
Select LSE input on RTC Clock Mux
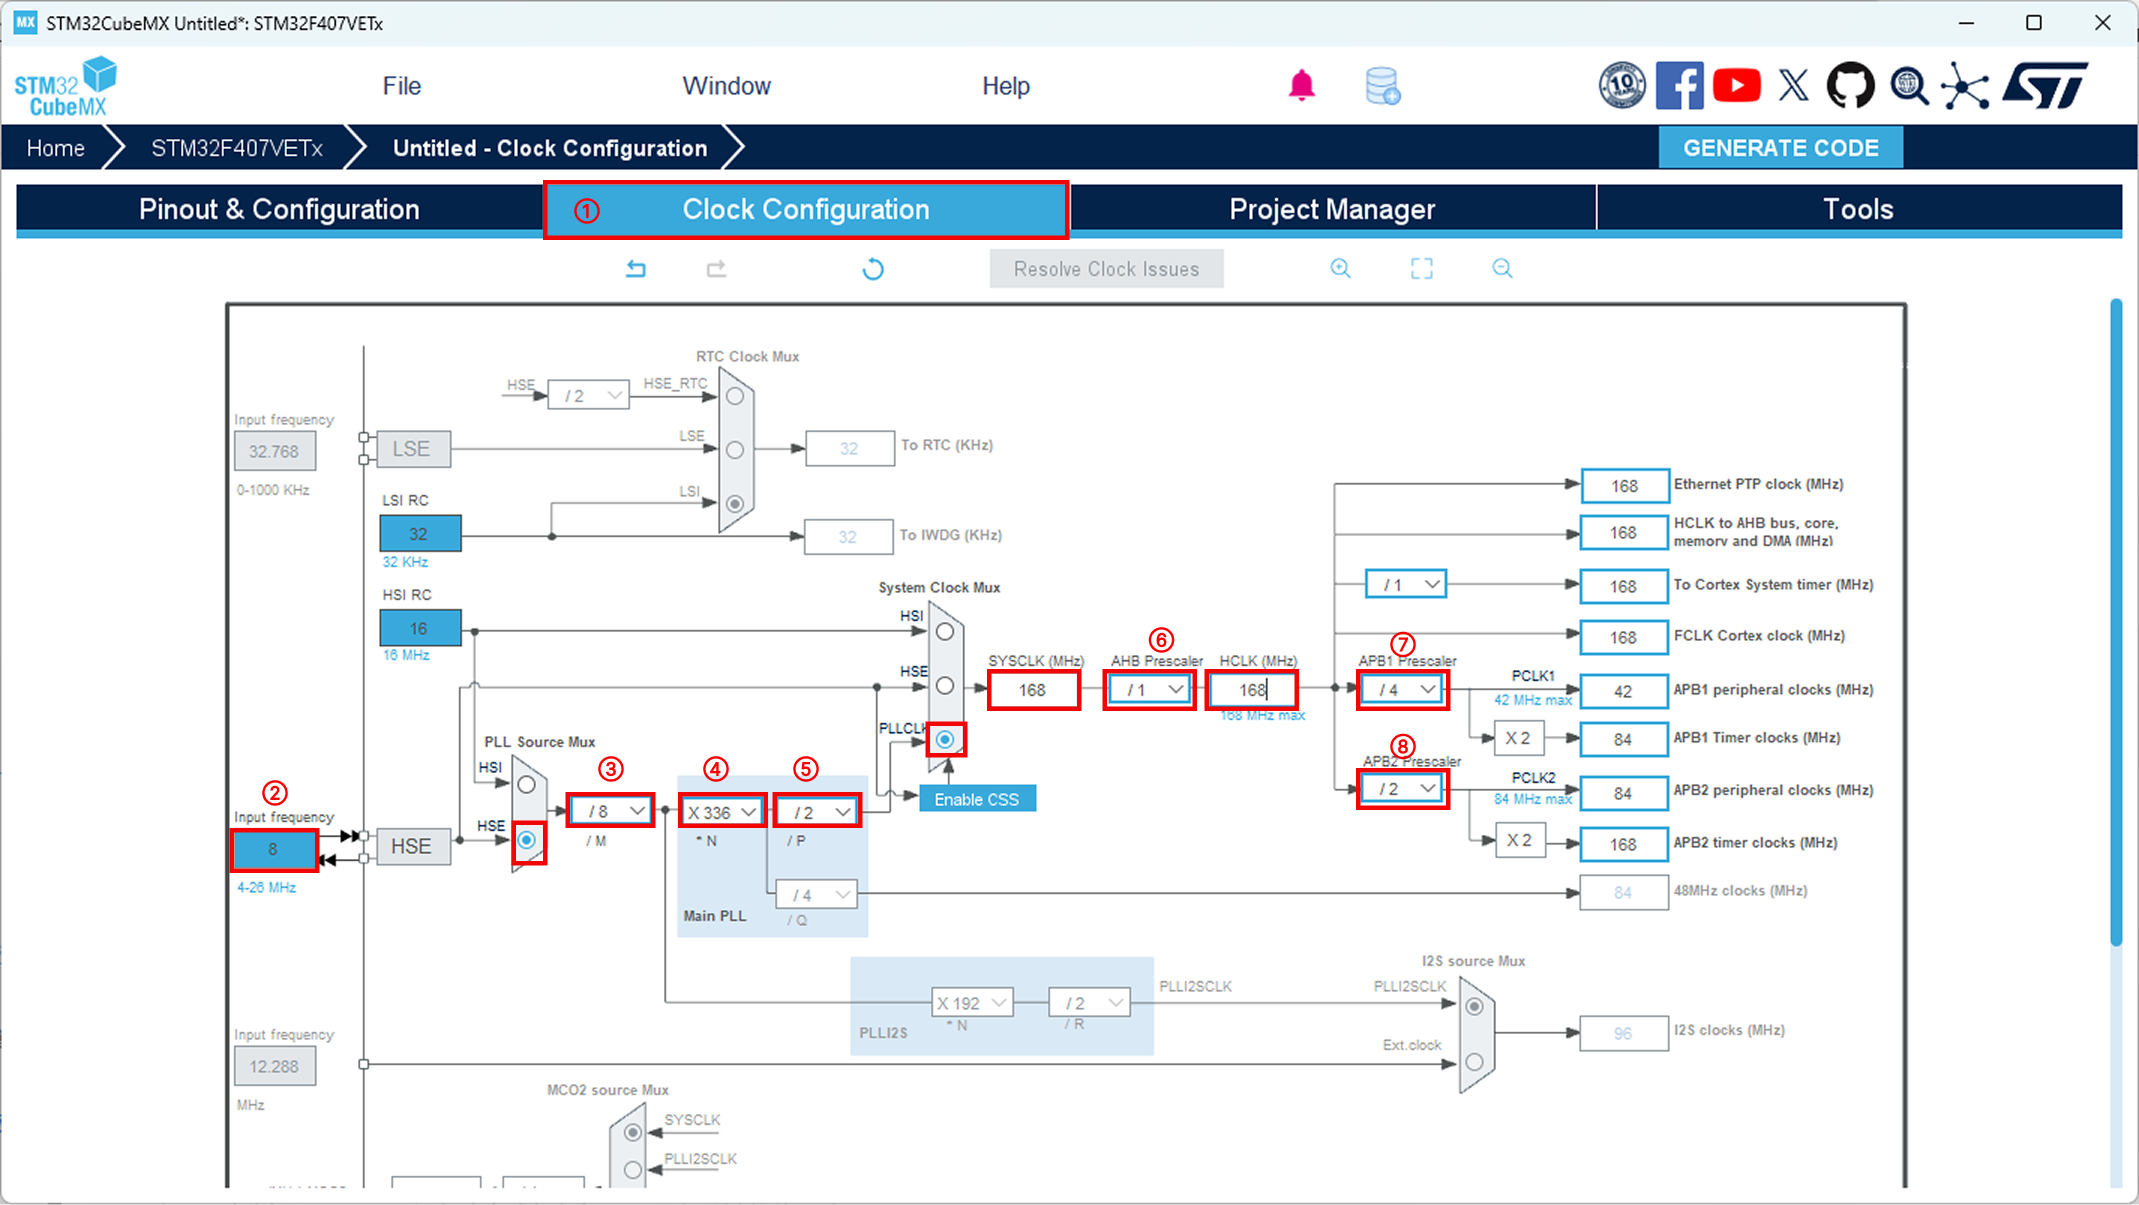(735, 450)
